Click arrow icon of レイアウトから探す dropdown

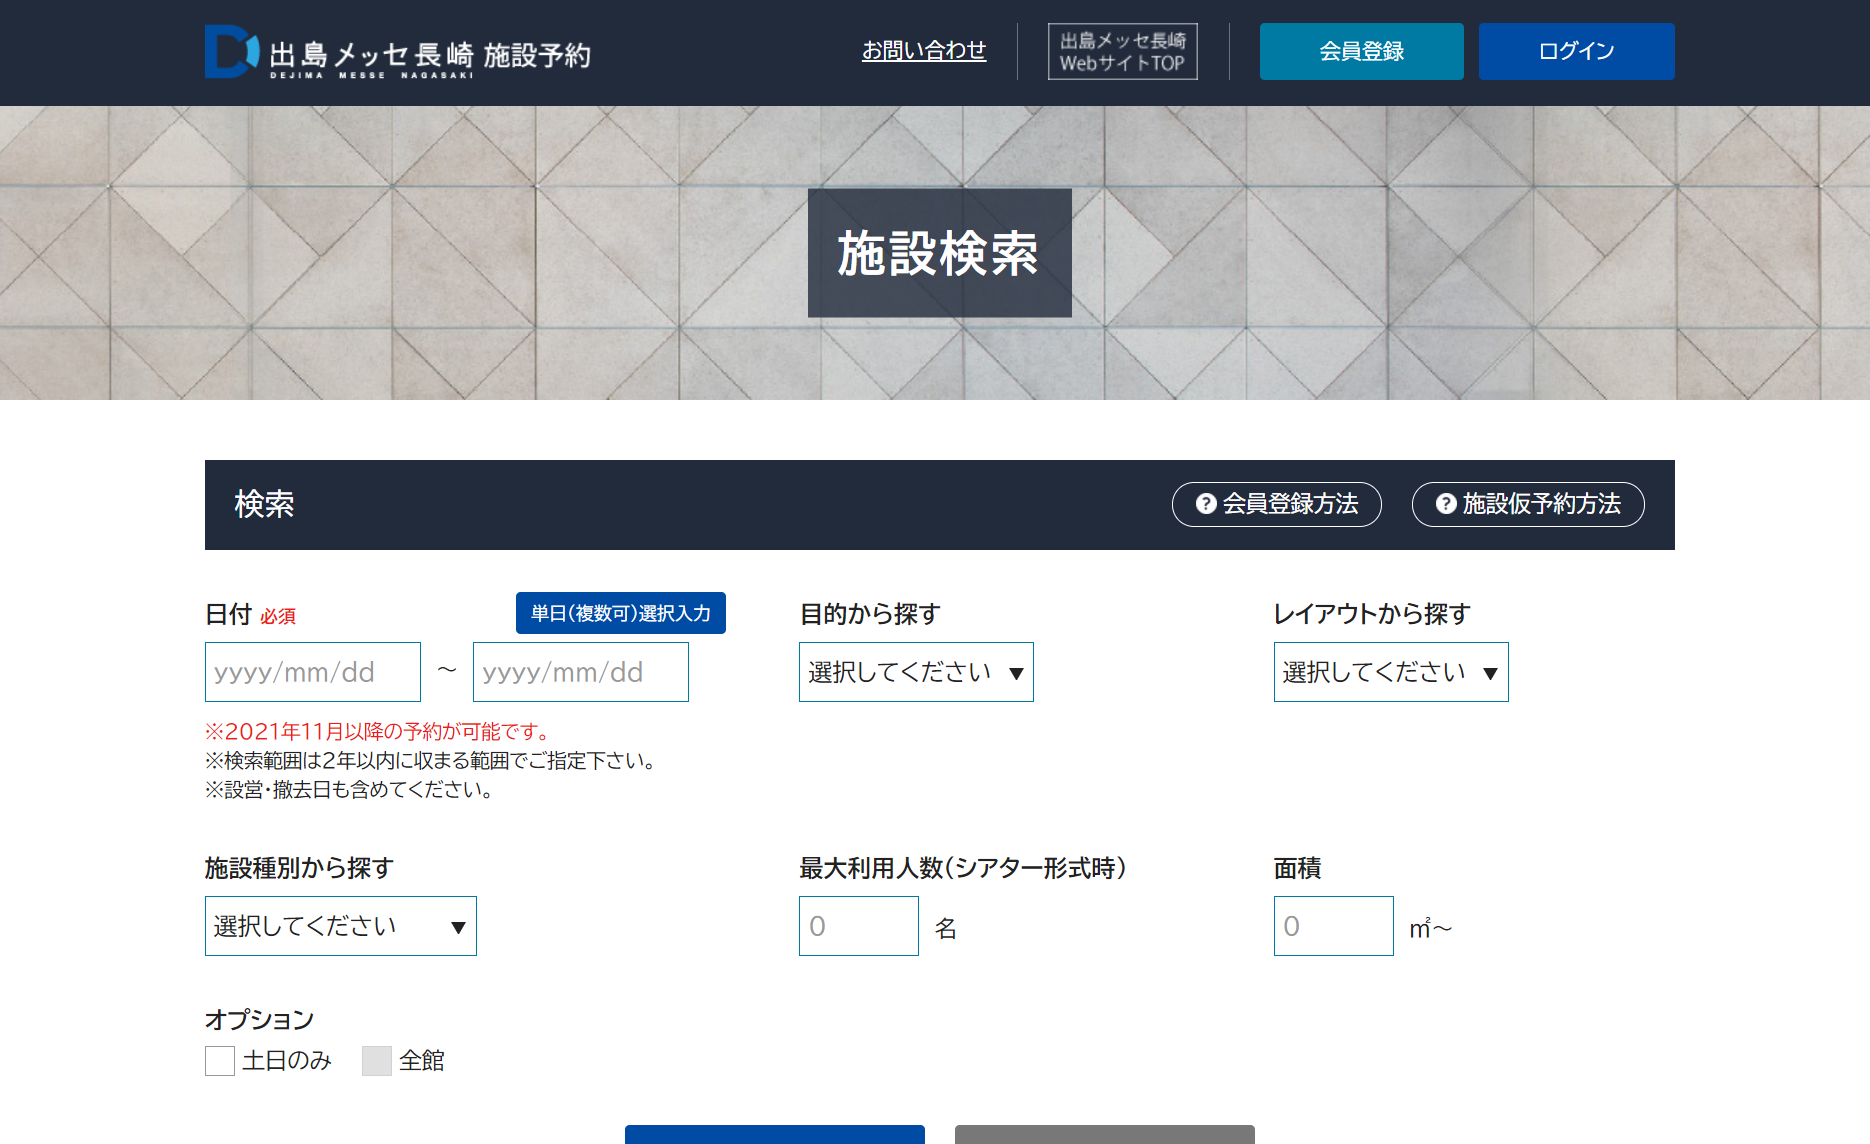[x=1490, y=673]
